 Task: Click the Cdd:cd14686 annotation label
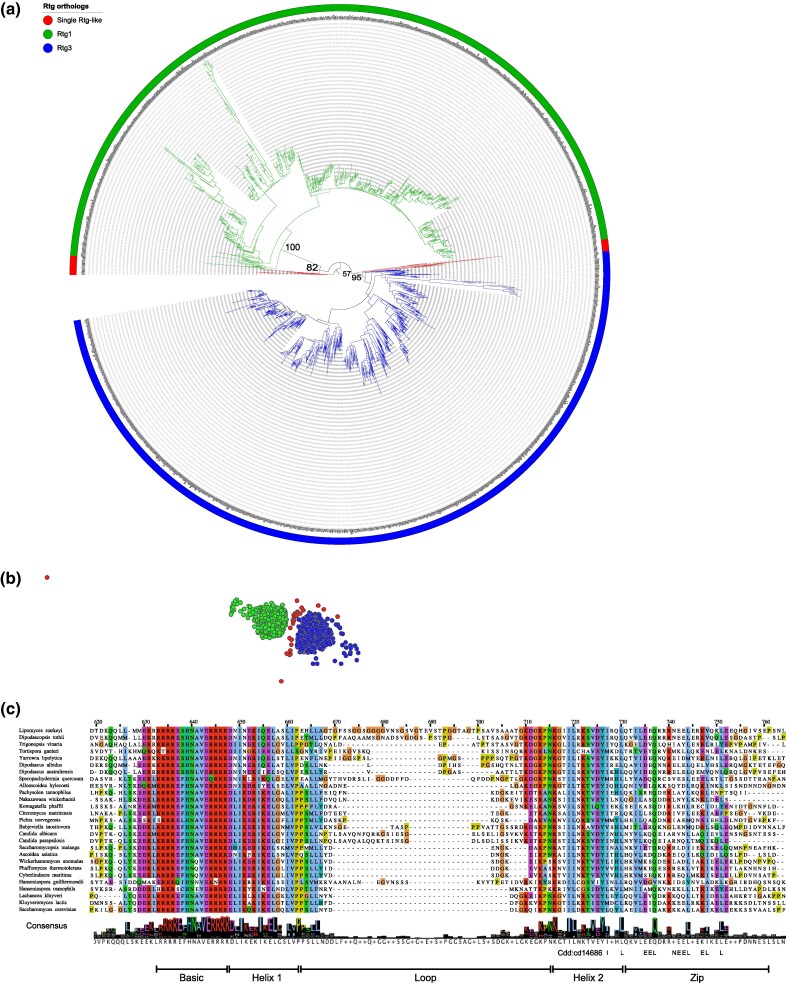click(x=580, y=952)
